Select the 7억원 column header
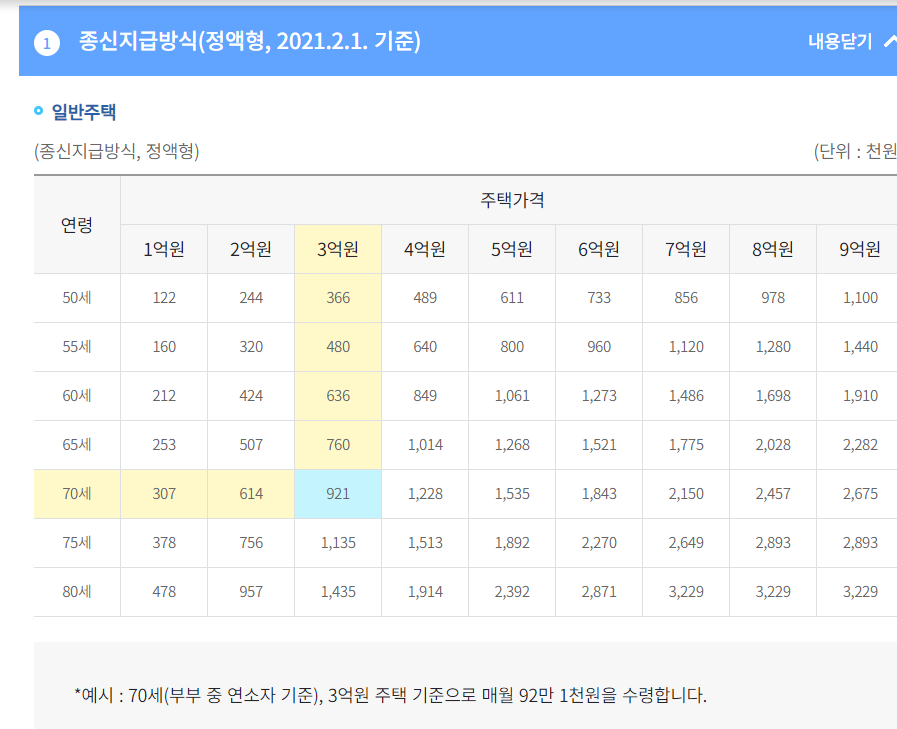Screen dimensions: 897x729 (x=685, y=249)
